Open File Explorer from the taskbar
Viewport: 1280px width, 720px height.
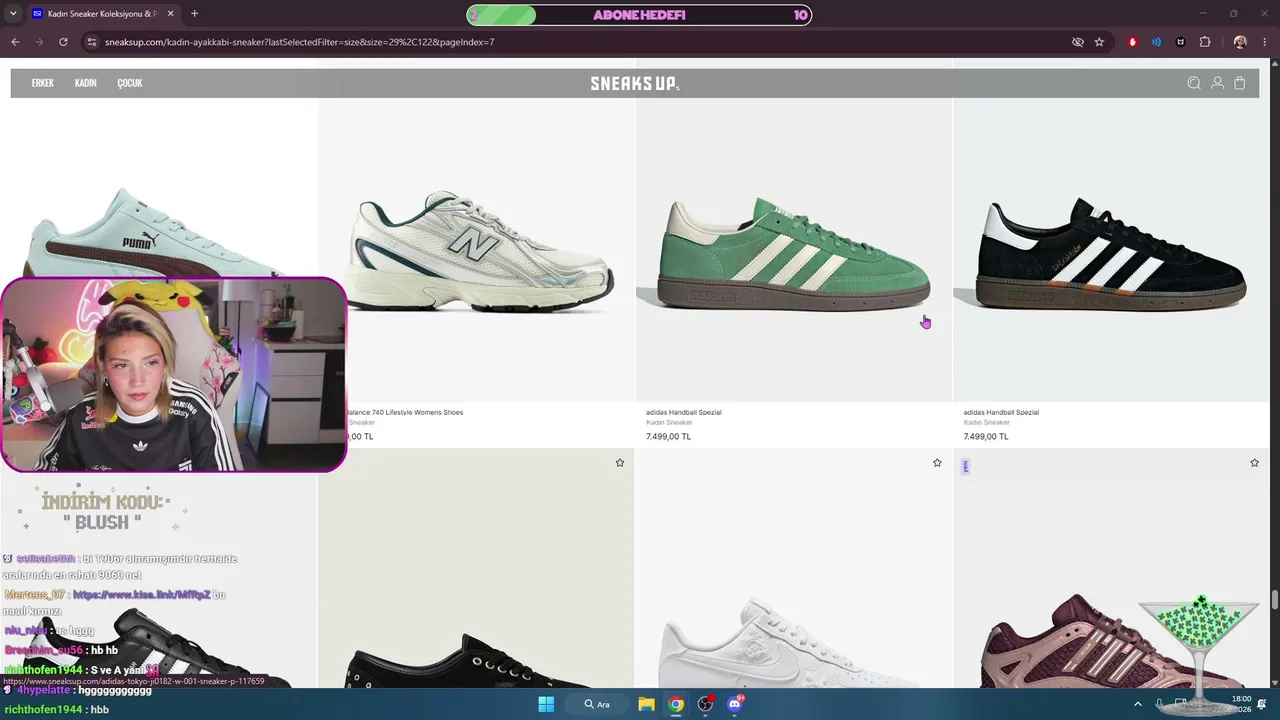click(646, 704)
